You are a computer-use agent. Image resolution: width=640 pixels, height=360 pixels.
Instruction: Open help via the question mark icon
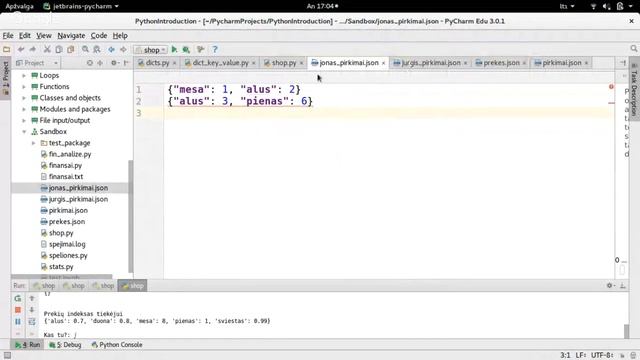215,49
